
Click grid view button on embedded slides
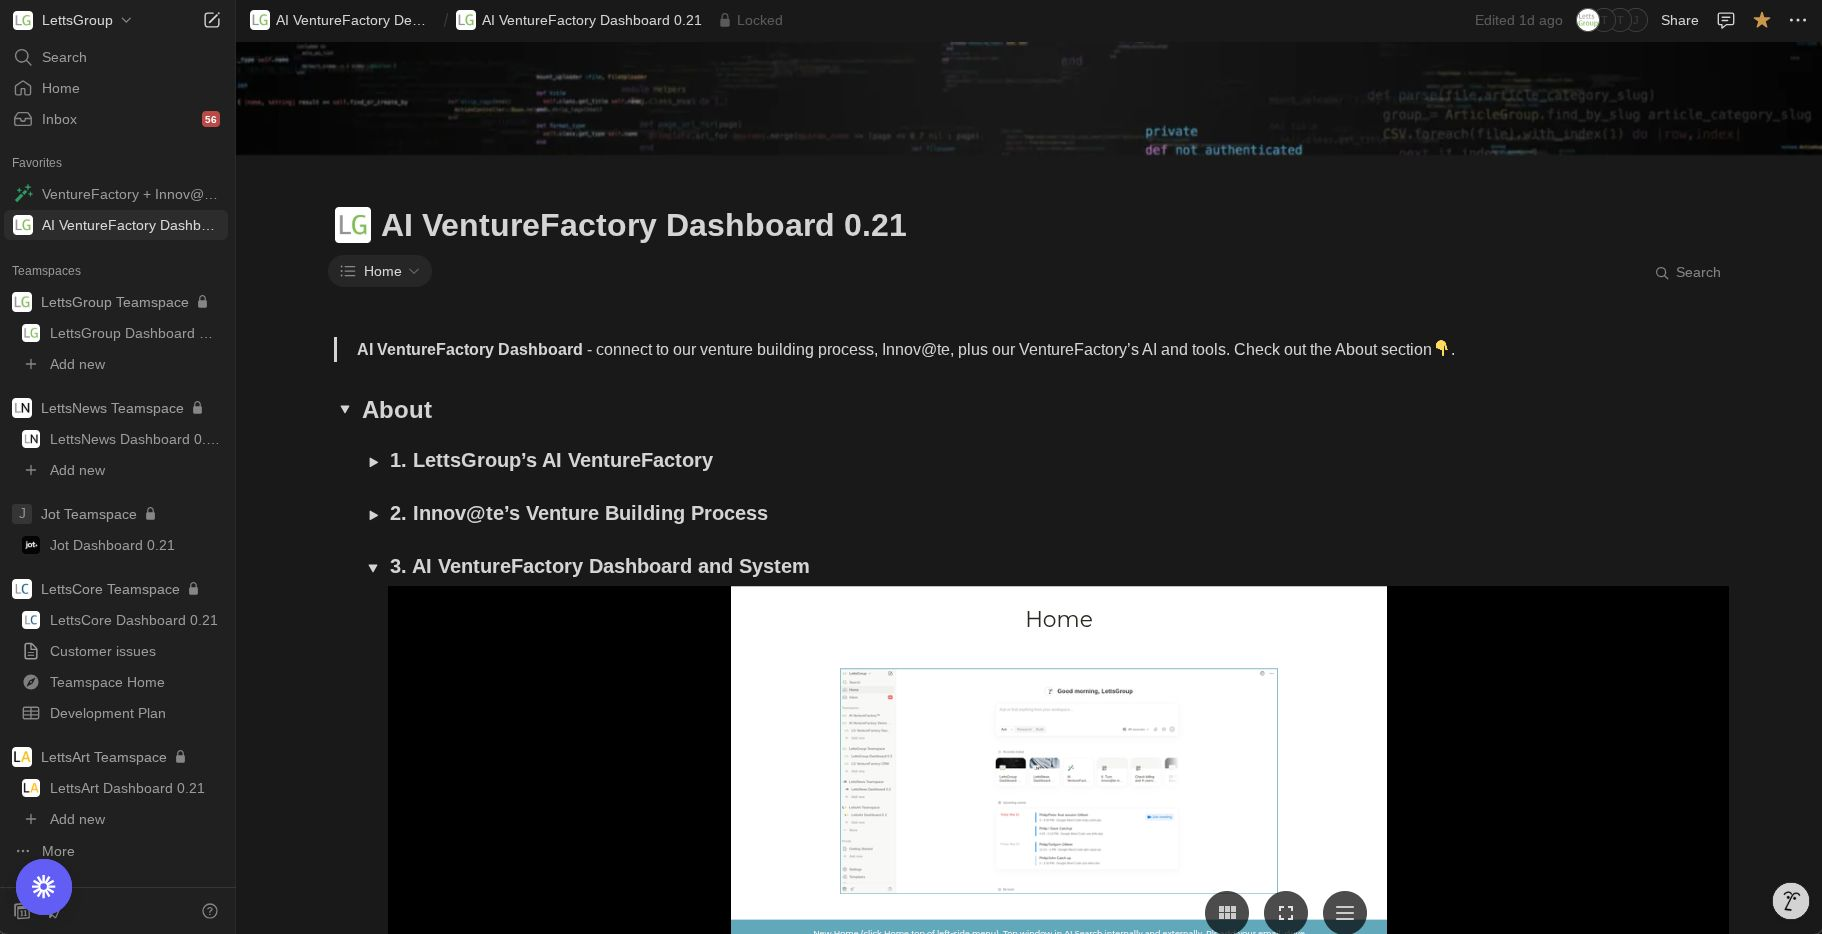point(1227,912)
